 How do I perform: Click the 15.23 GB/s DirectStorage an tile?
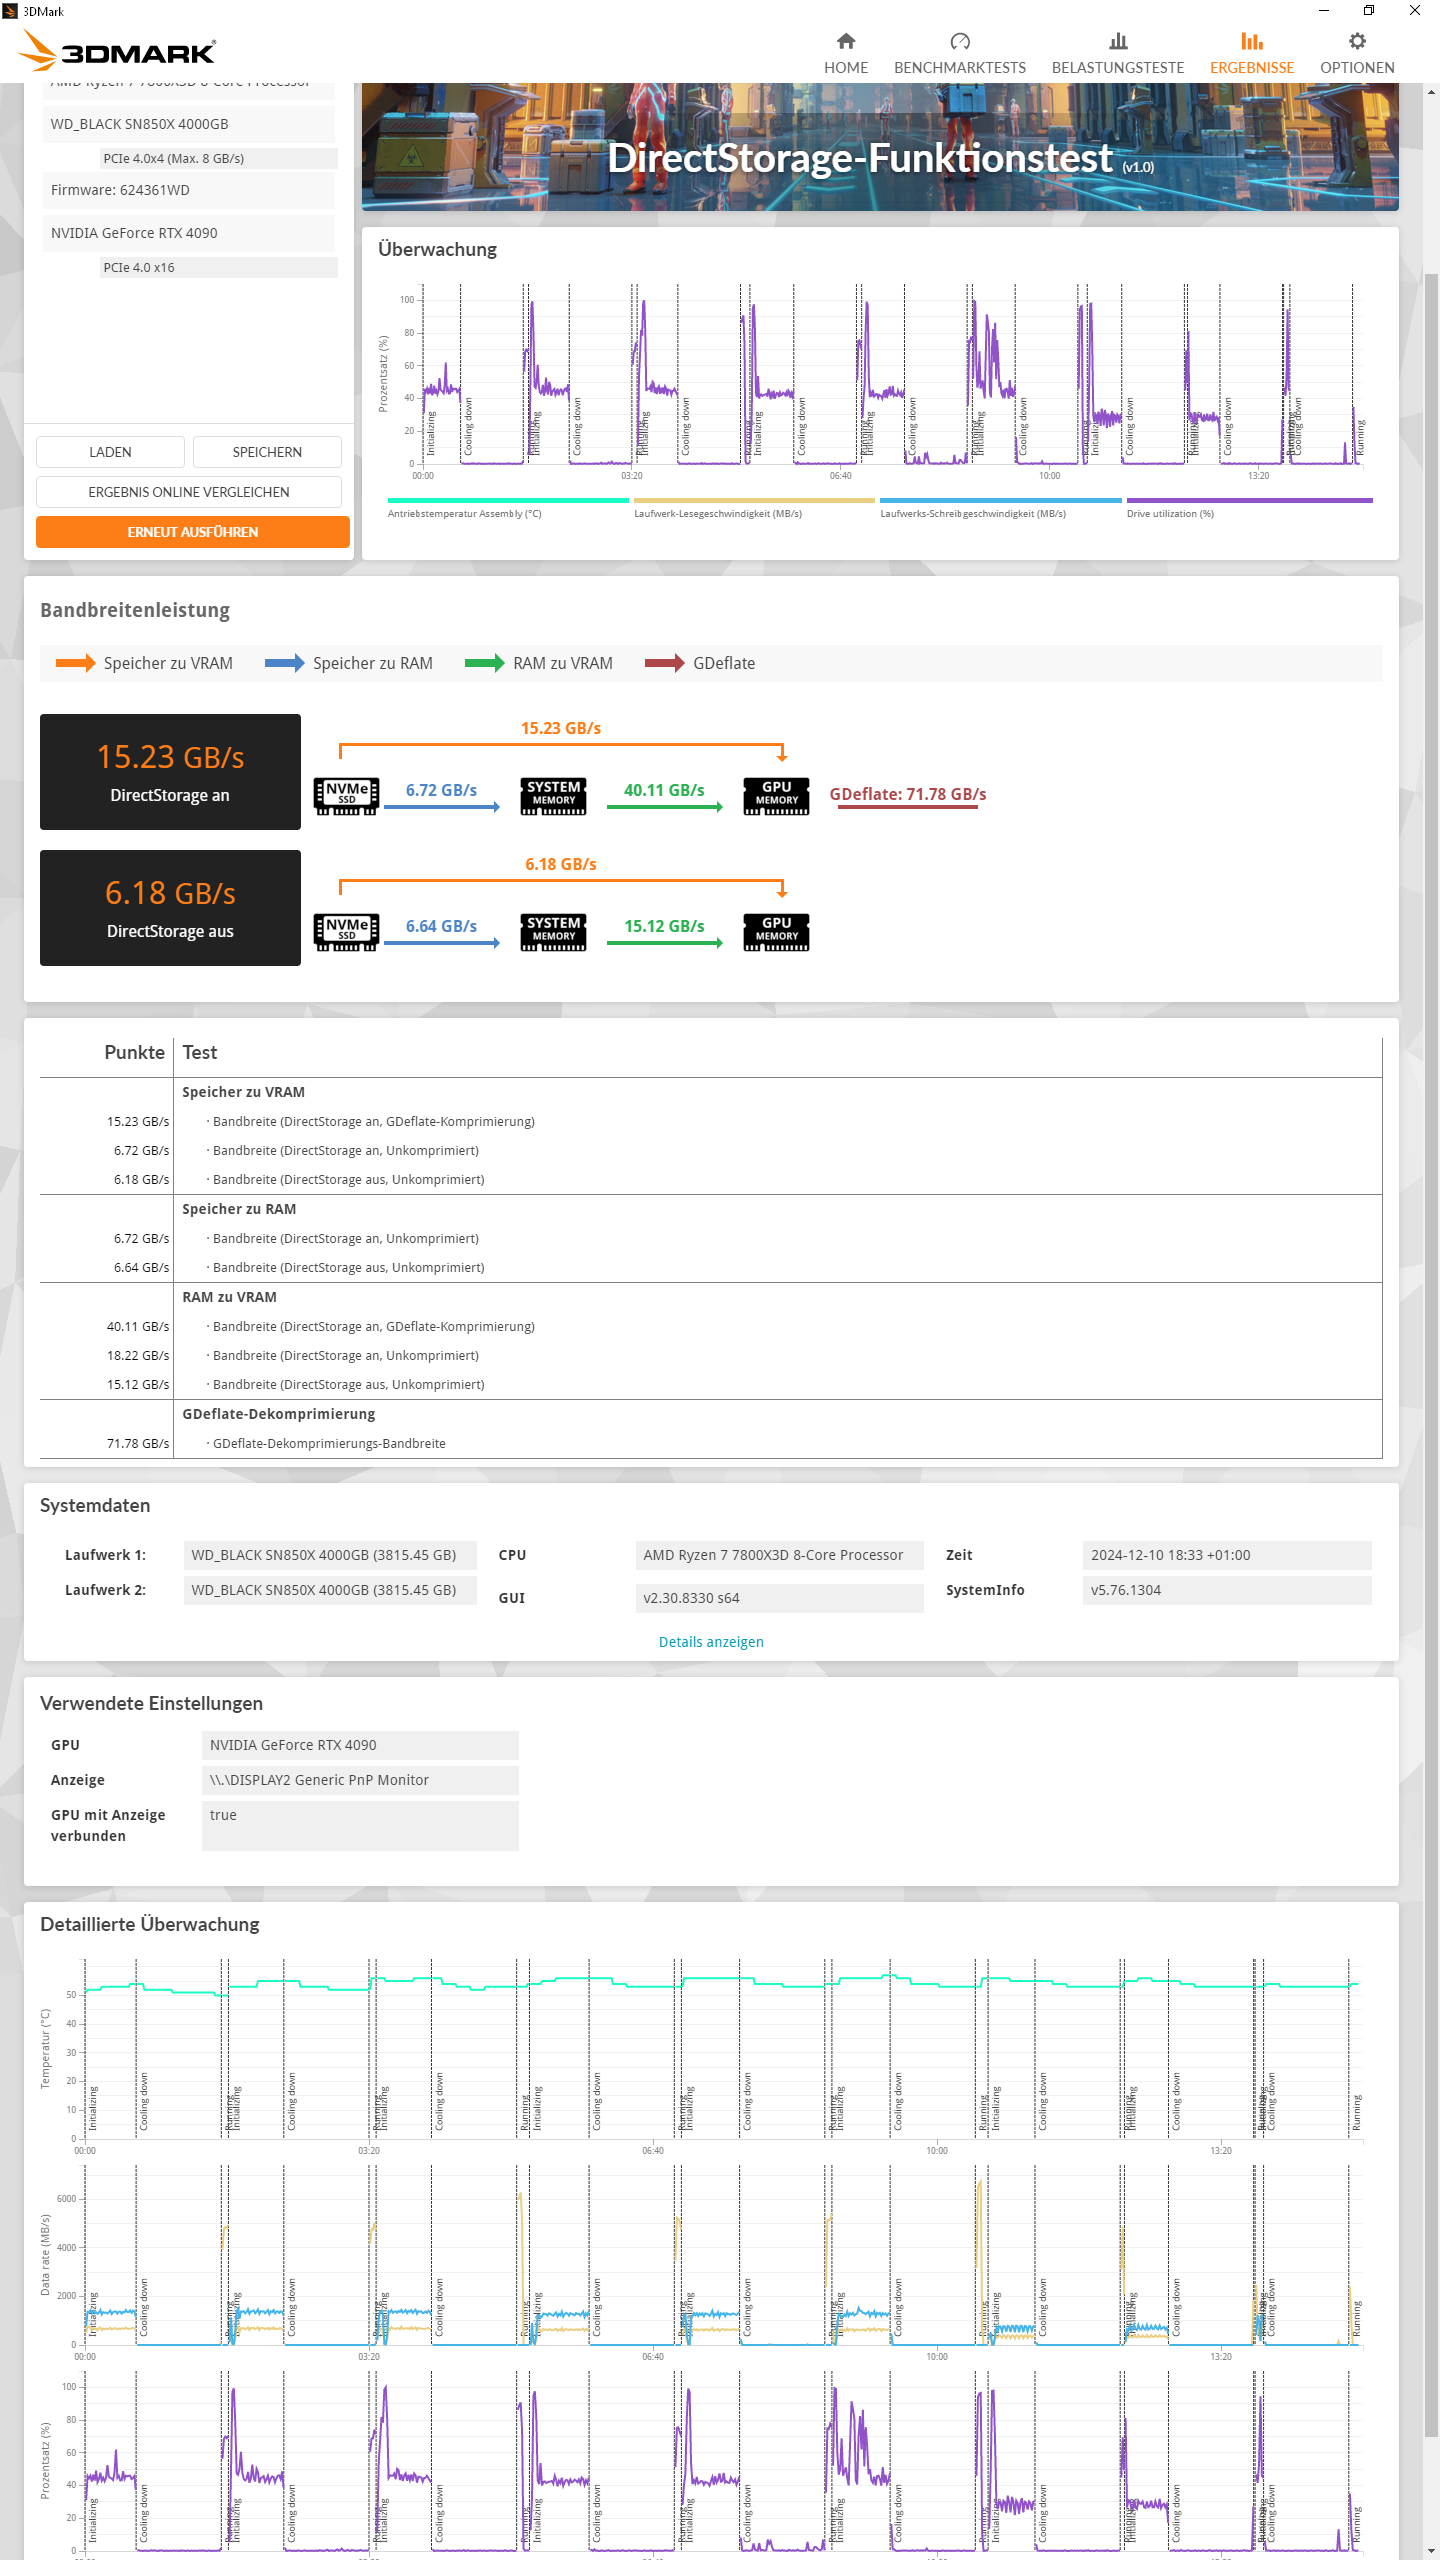coord(170,772)
